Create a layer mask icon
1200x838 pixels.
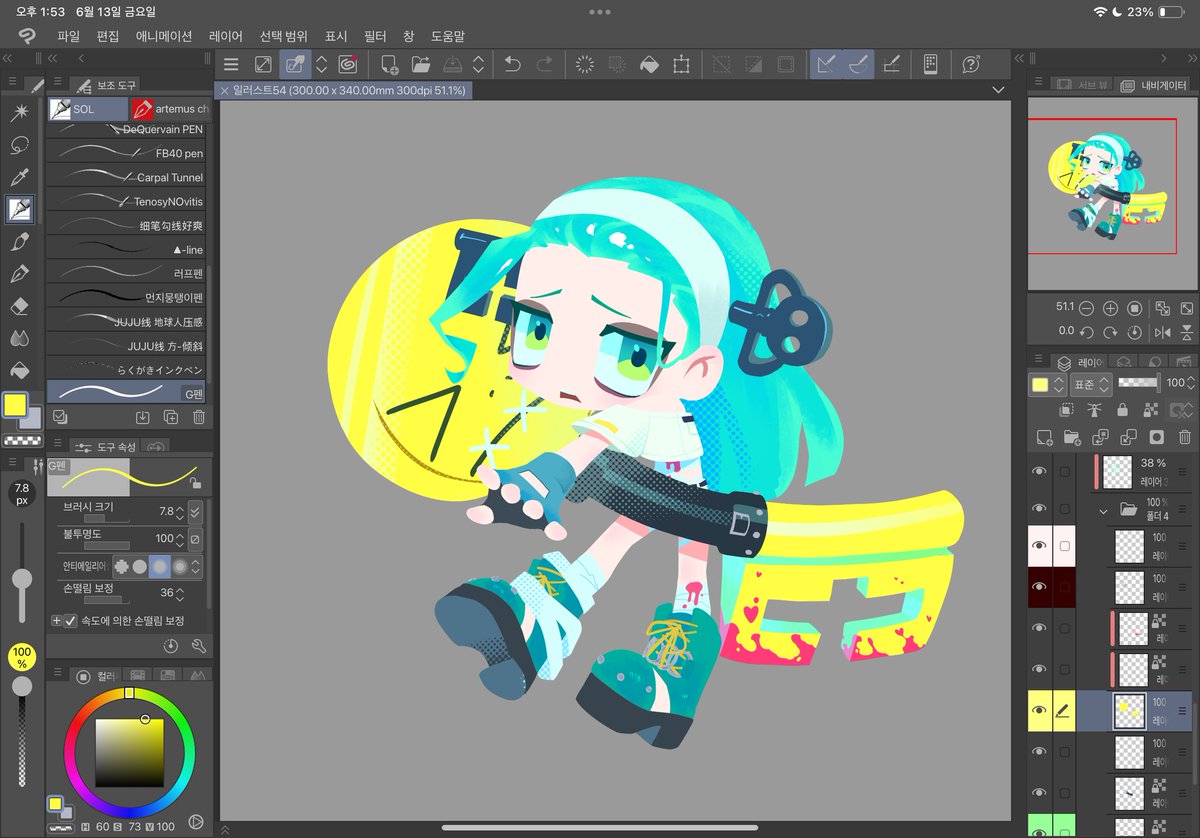(x=1157, y=437)
